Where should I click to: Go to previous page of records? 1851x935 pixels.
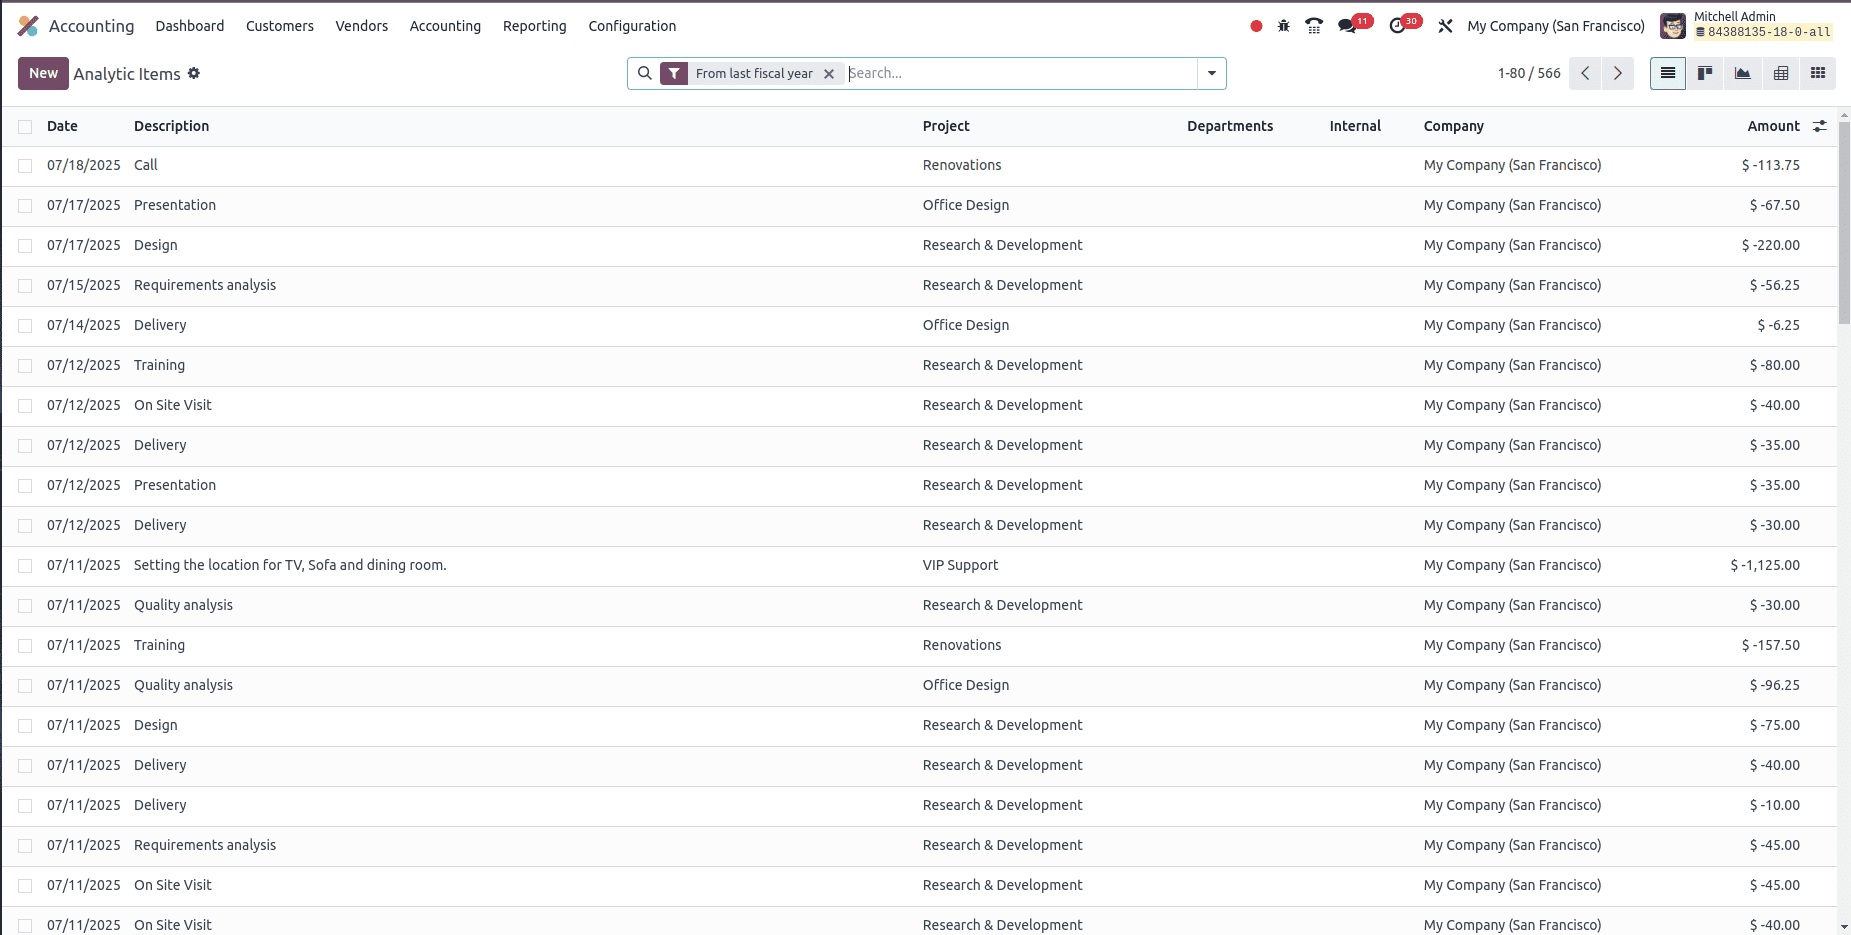pyautogui.click(x=1585, y=73)
